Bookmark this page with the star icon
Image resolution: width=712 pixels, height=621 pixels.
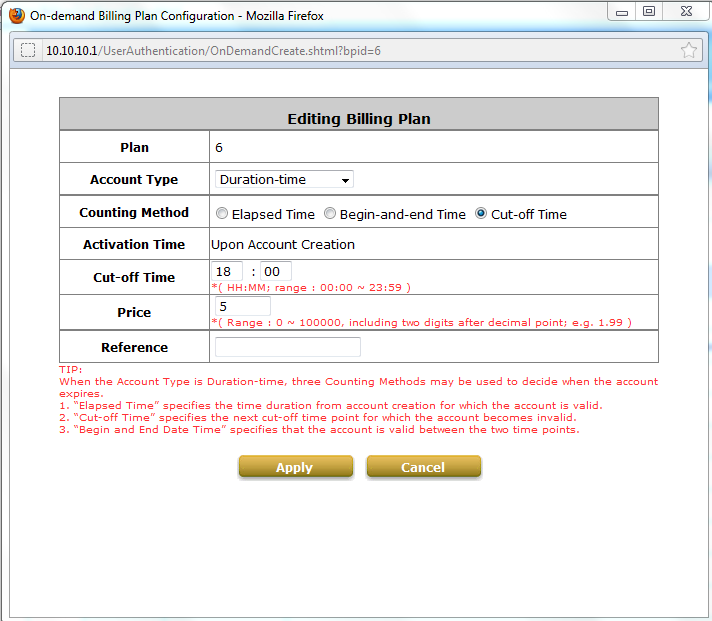(x=688, y=50)
